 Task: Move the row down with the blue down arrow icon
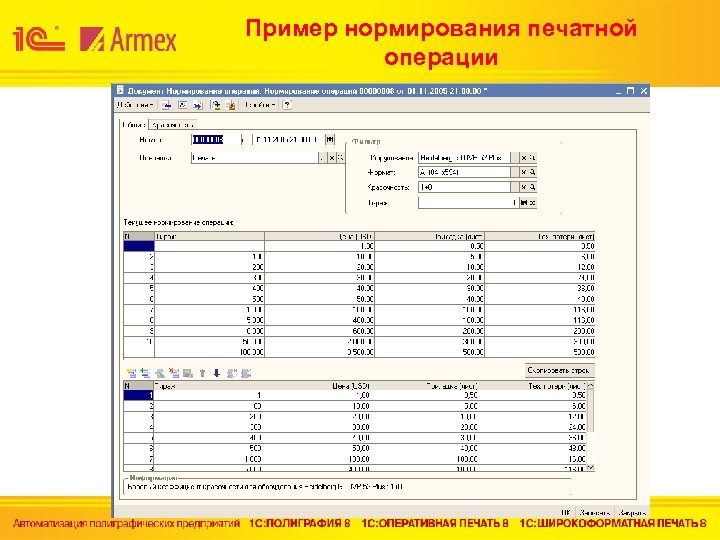(x=217, y=373)
